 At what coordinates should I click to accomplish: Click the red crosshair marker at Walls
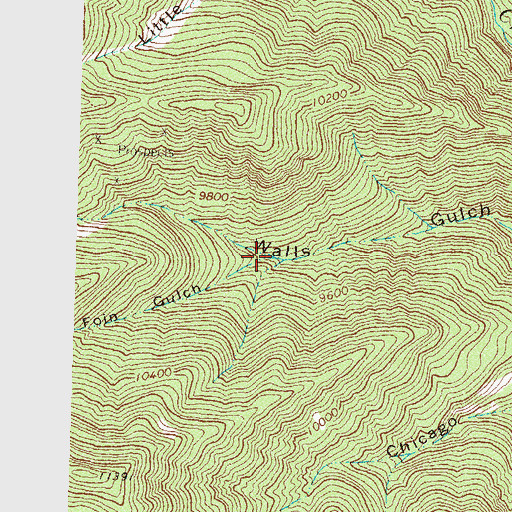click(x=256, y=256)
